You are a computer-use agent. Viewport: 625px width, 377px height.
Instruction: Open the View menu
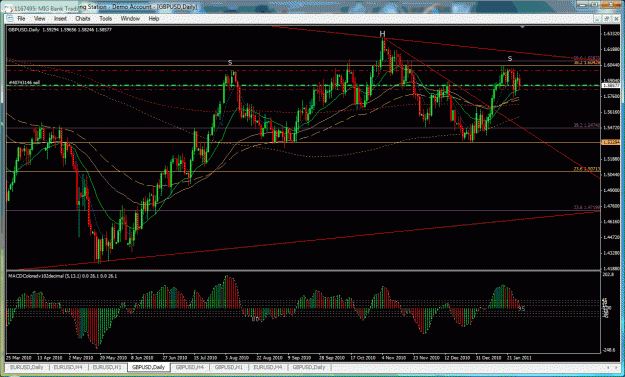39,19
